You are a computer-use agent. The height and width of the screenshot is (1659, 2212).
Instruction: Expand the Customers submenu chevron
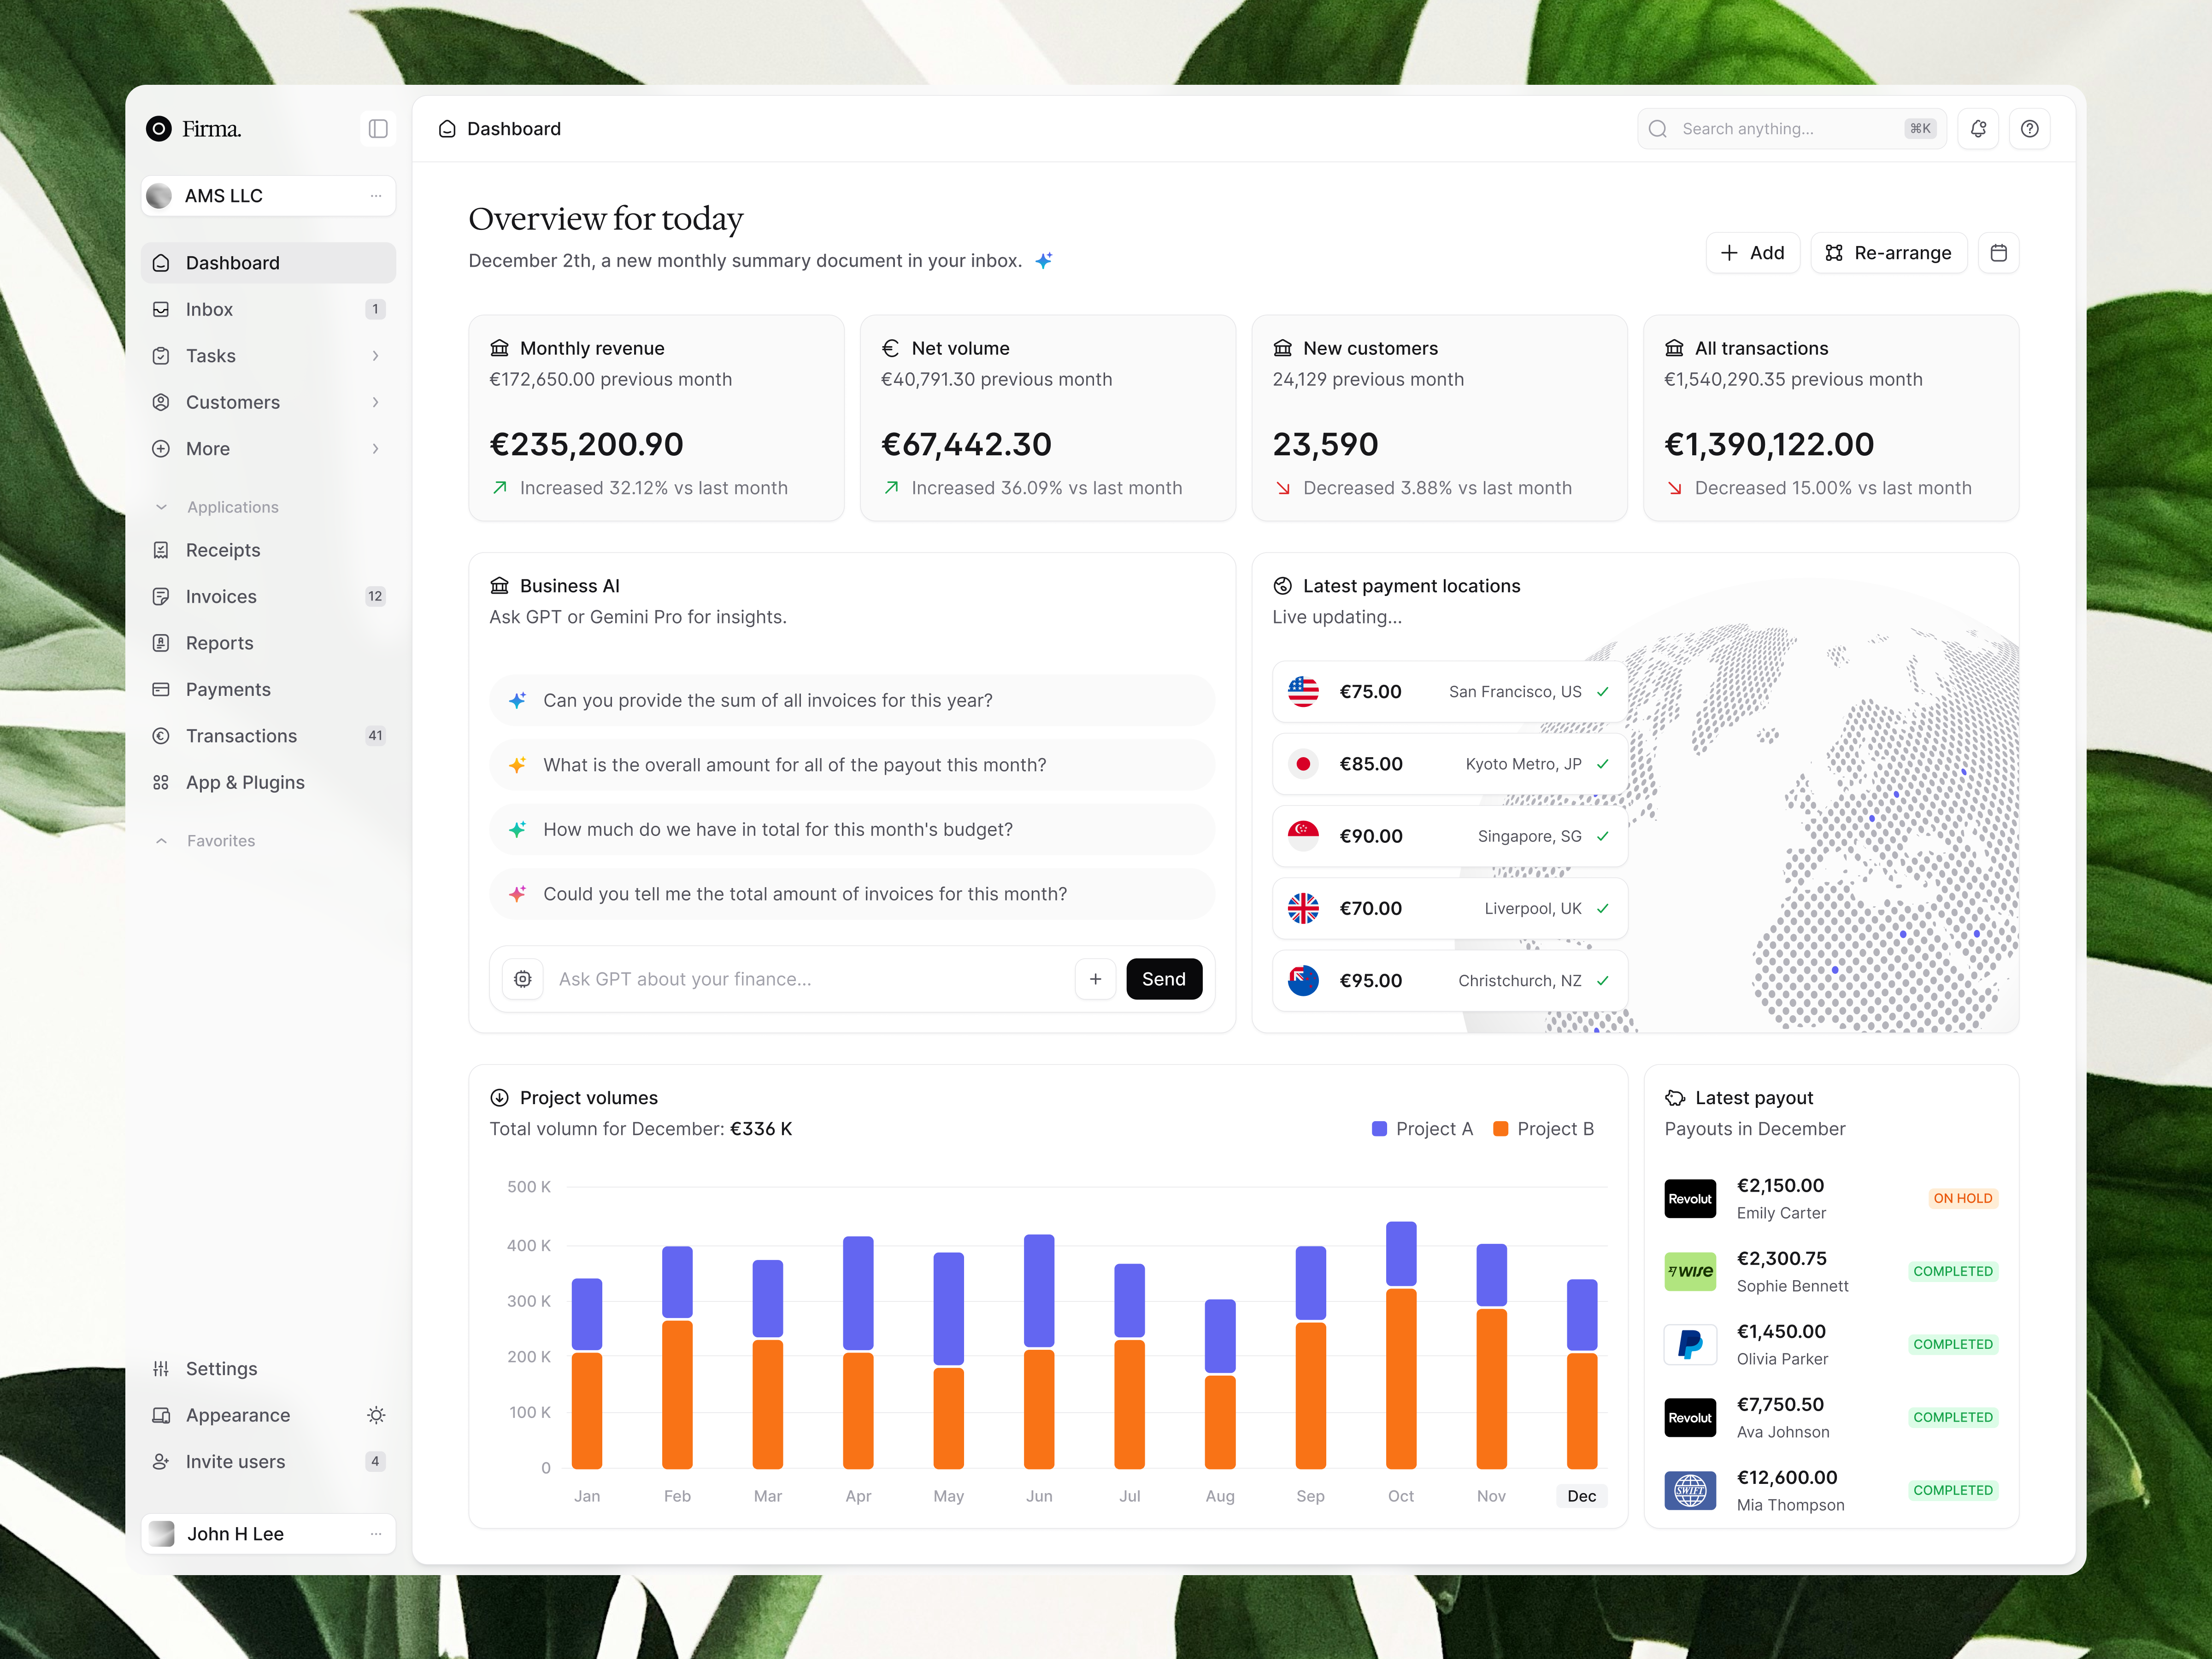coord(376,402)
